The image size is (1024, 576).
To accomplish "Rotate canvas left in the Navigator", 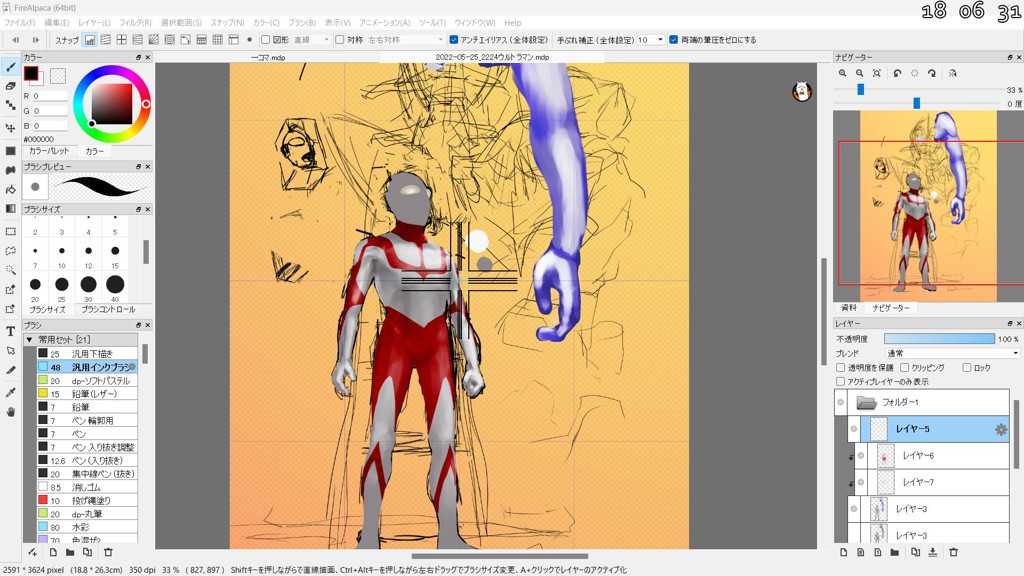I will [x=897, y=73].
